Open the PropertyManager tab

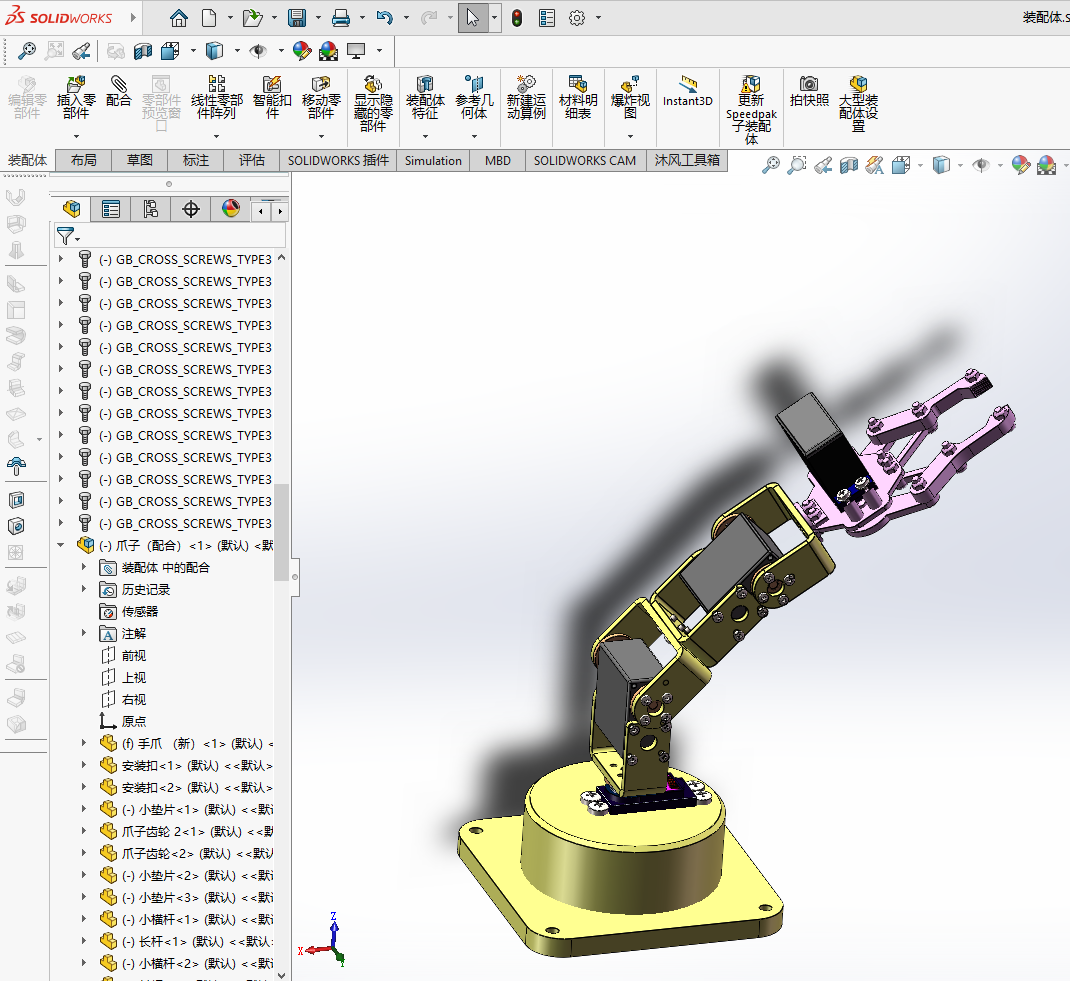111,209
